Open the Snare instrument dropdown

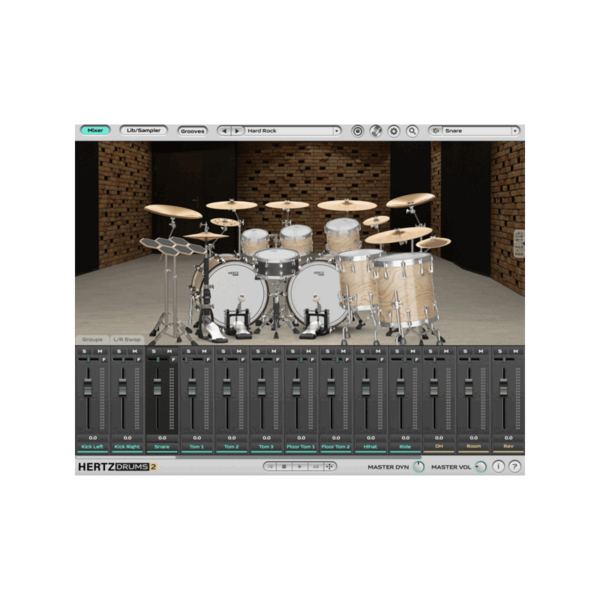(515, 131)
